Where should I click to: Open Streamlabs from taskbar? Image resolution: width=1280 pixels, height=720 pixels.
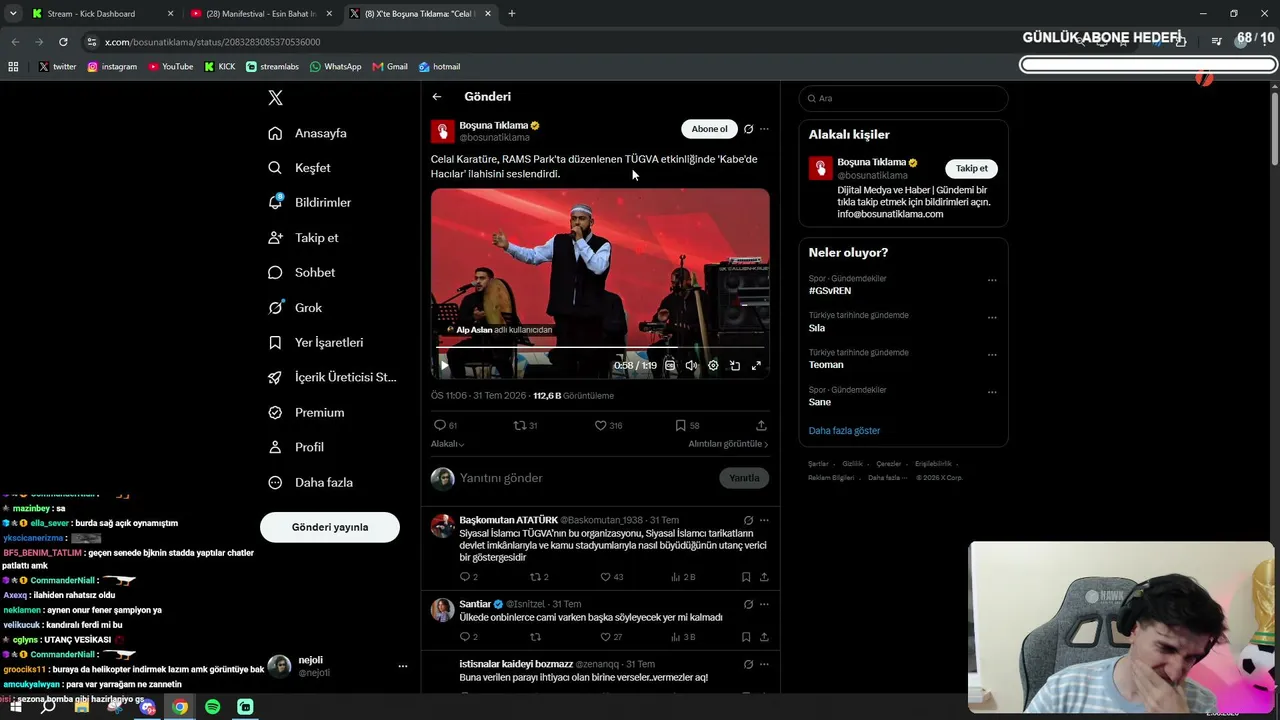tap(246, 707)
